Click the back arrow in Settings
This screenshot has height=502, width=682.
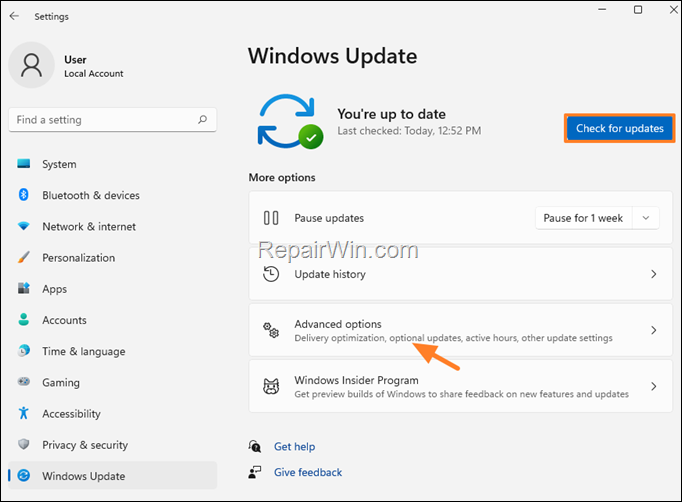(14, 16)
